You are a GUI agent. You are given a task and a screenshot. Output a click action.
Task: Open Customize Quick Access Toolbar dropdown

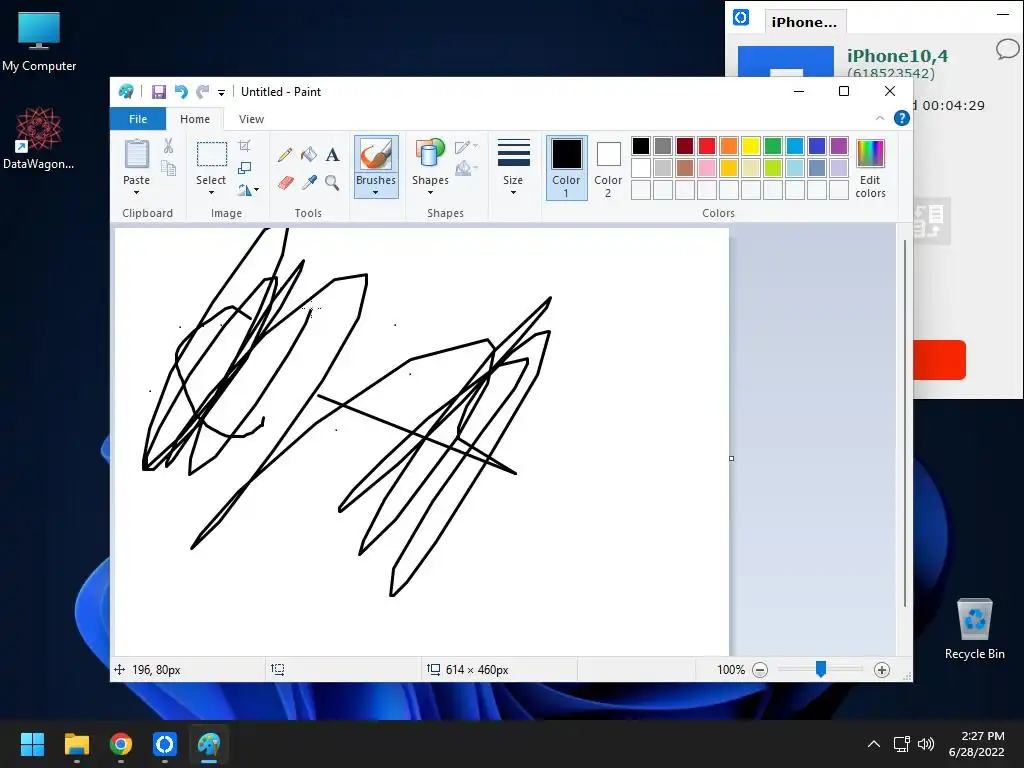point(221,93)
